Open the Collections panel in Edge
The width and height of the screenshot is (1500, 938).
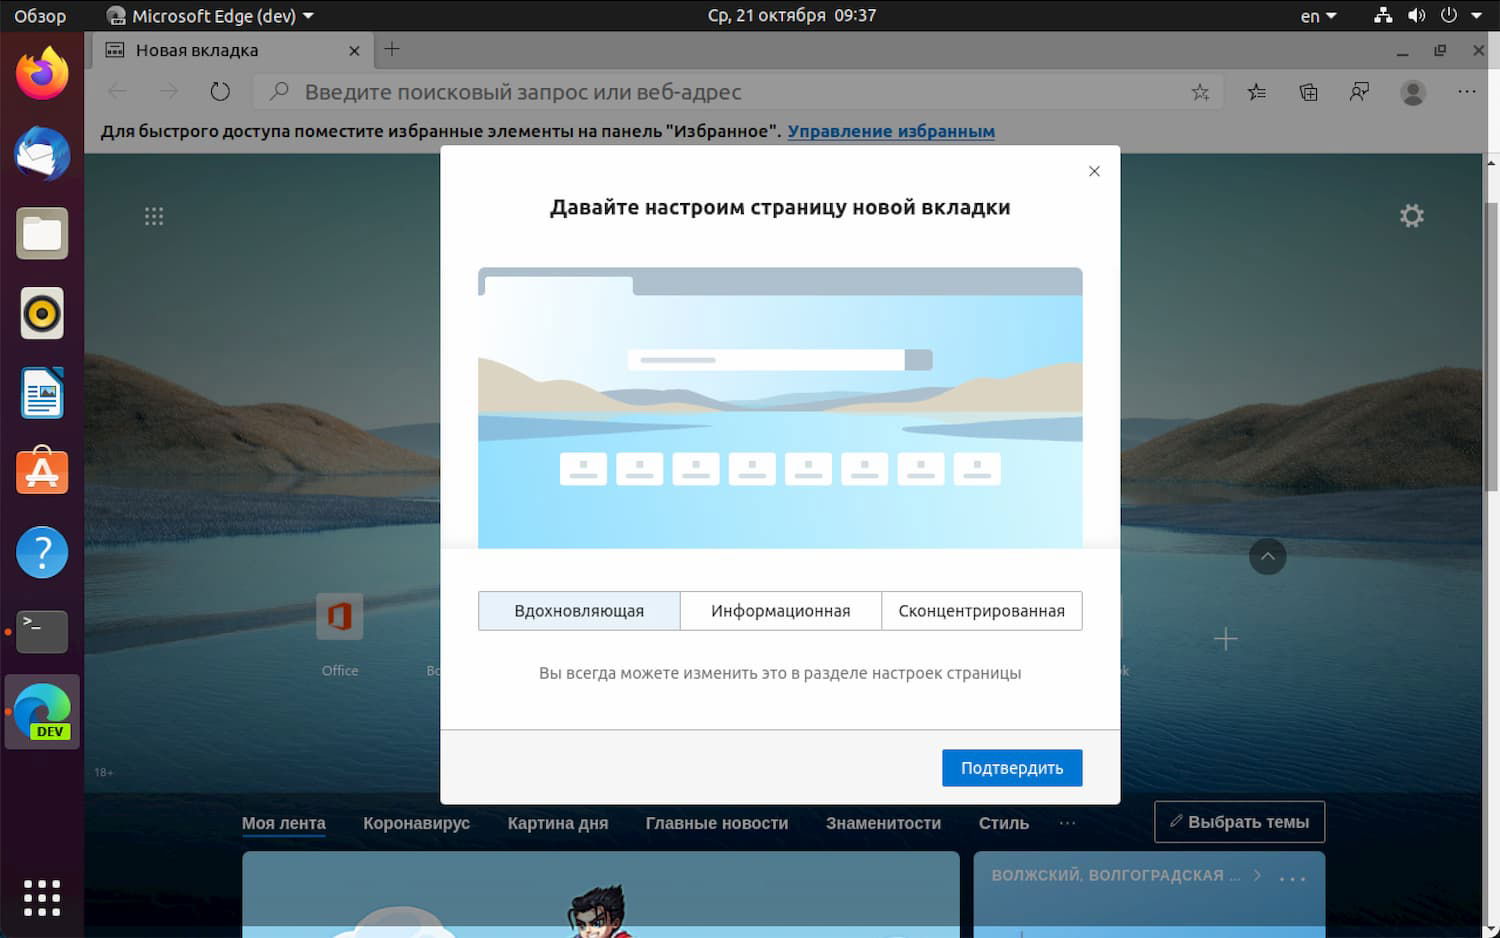coord(1307,91)
